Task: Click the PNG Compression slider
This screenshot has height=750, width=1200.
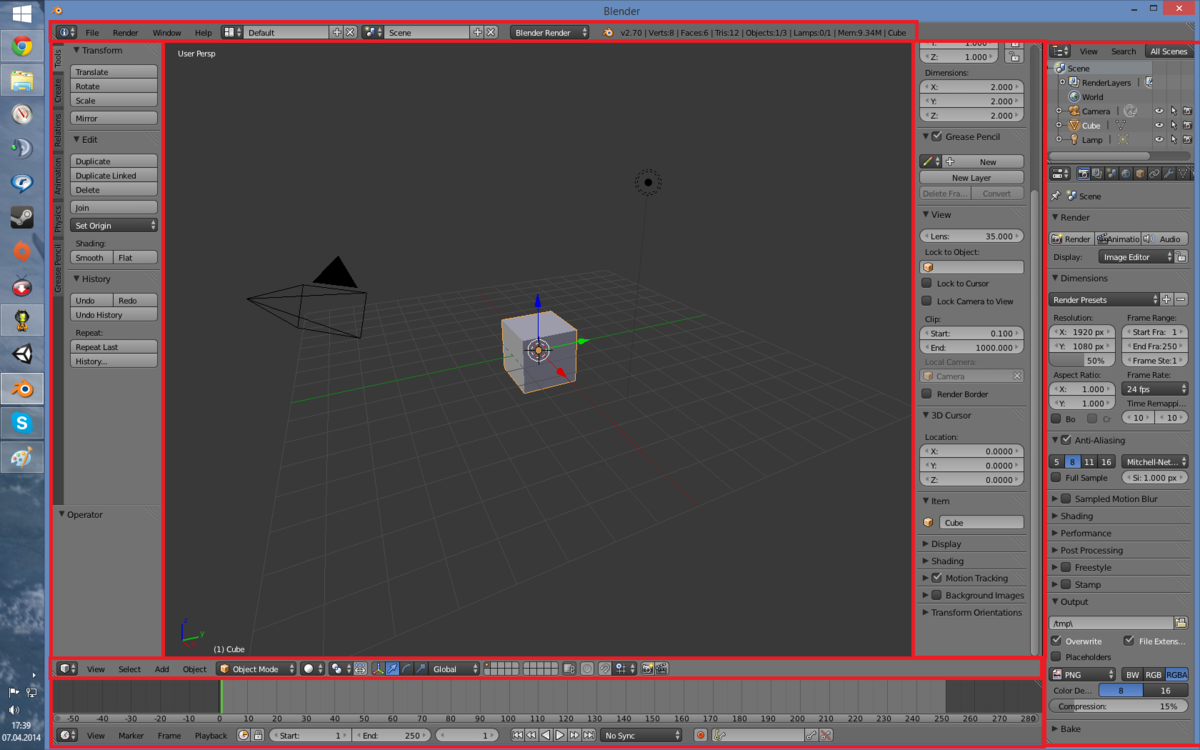Action: tap(1119, 706)
